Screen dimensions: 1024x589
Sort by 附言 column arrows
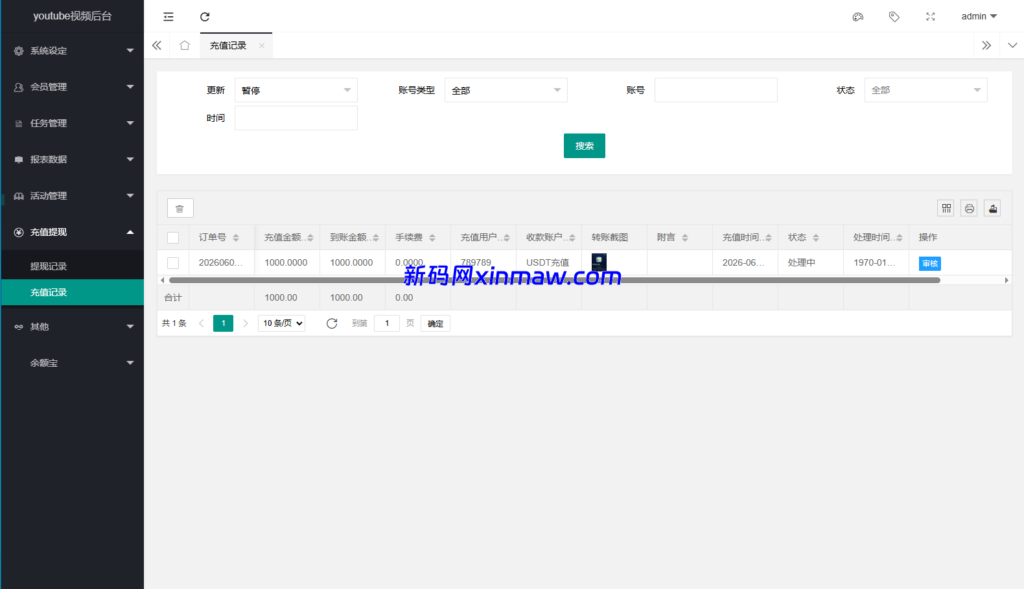684,238
